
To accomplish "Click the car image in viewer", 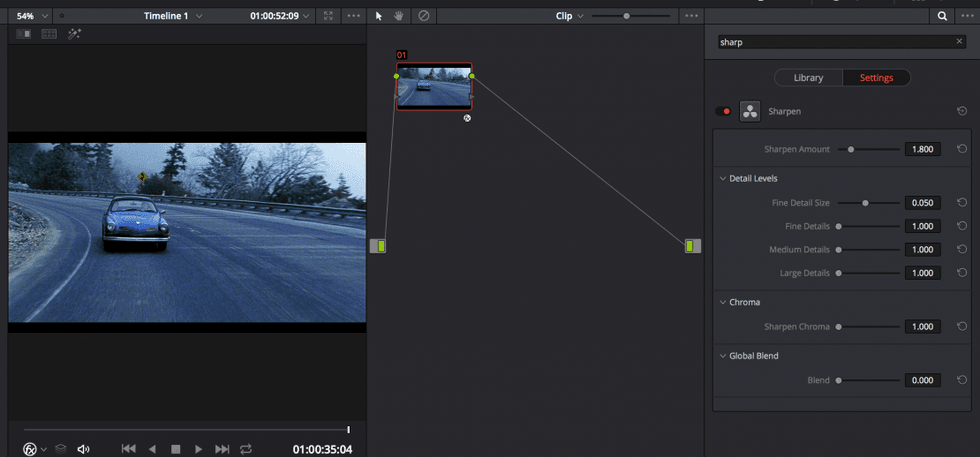I will pos(136,223).
